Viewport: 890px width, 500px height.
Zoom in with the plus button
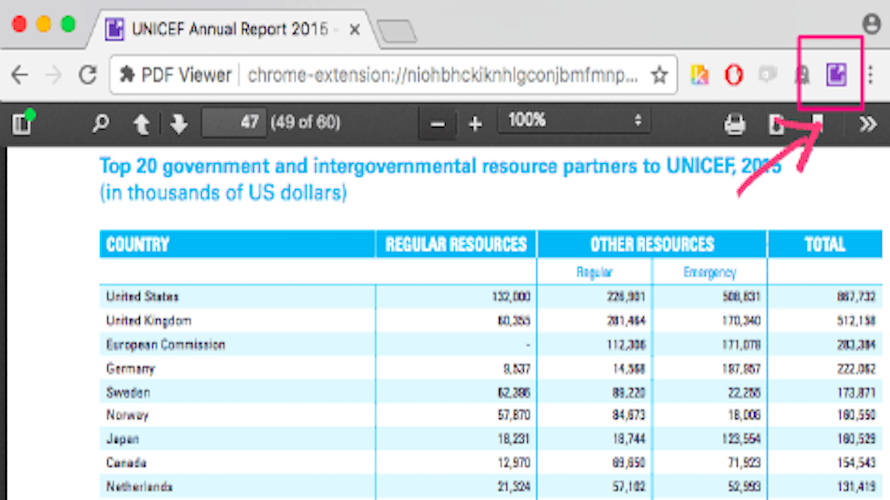[x=475, y=124]
